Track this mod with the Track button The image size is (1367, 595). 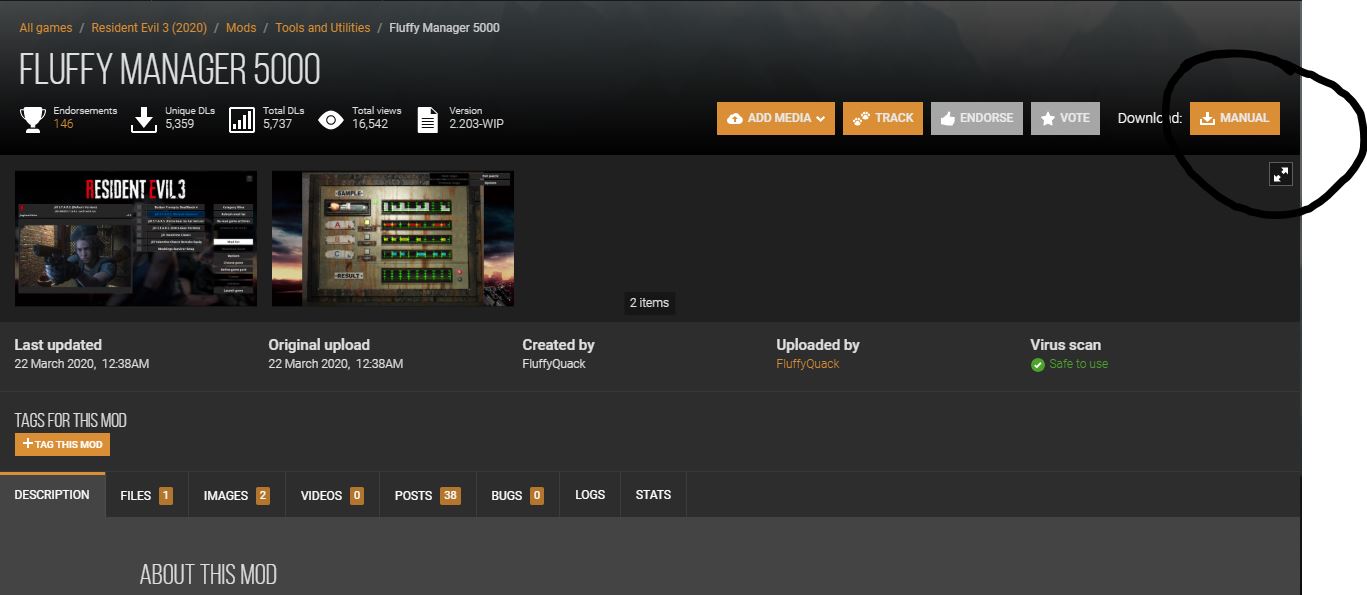click(883, 118)
